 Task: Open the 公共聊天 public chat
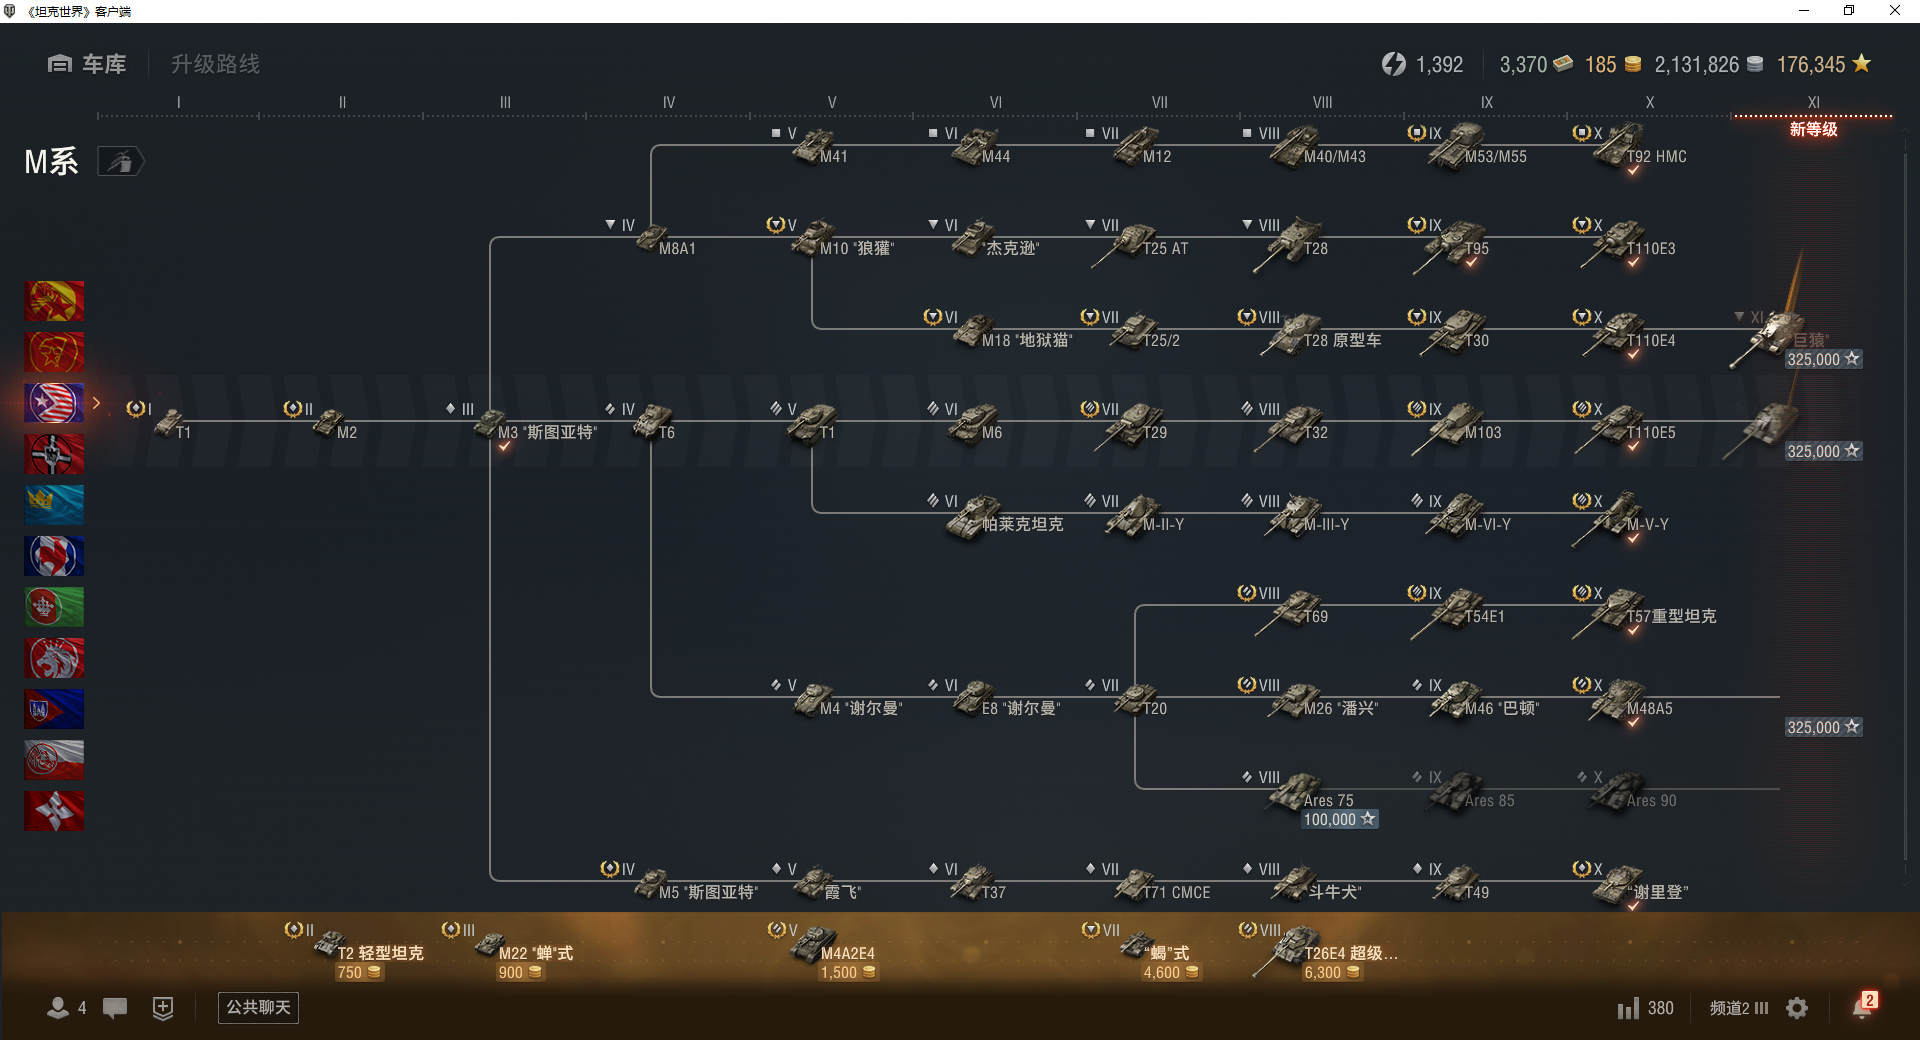tap(258, 1007)
